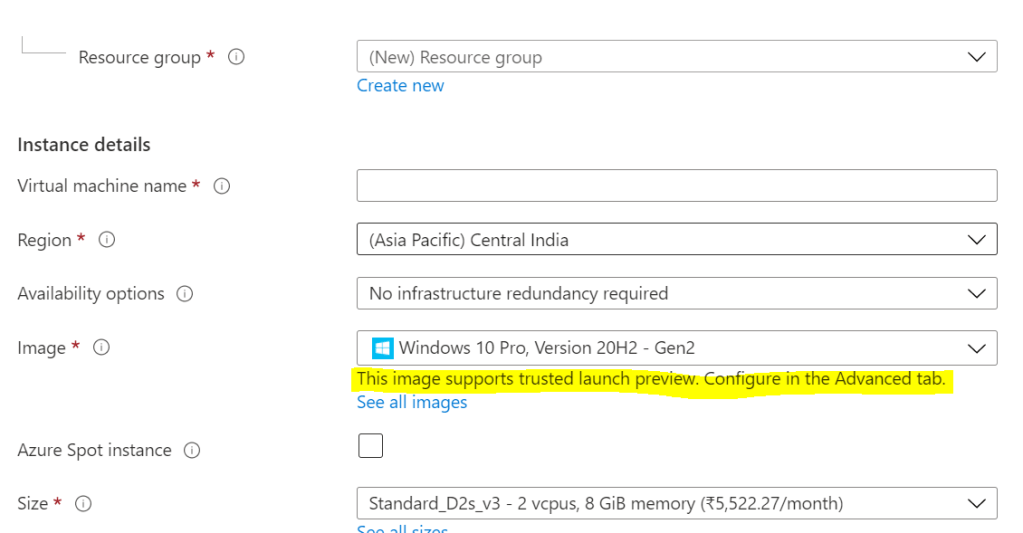Click the info icon beside Resource group
The image size is (1023, 533).
pos(236,58)
